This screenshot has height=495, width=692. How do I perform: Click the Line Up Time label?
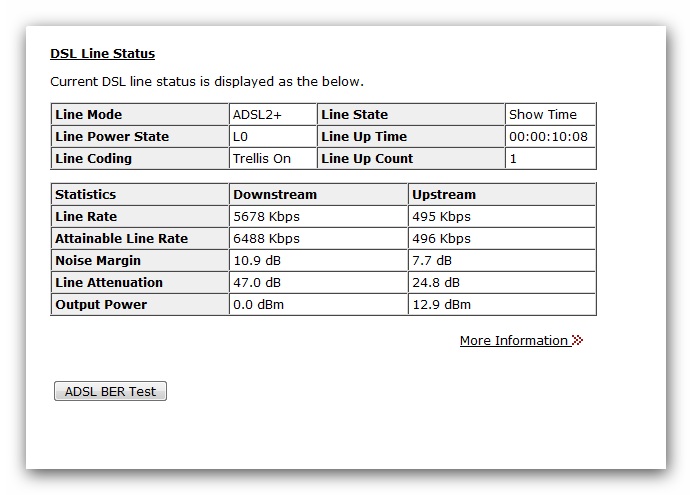(x=364, y=137)
